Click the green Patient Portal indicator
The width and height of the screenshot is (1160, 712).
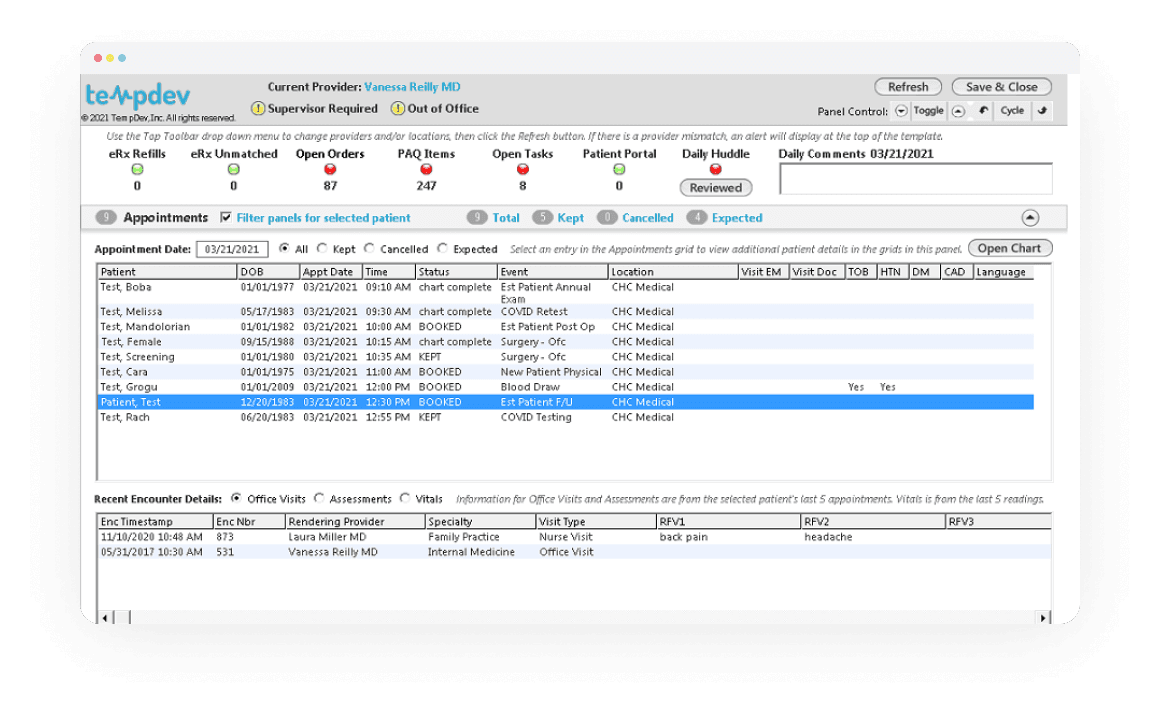click(x=619, y=170)
